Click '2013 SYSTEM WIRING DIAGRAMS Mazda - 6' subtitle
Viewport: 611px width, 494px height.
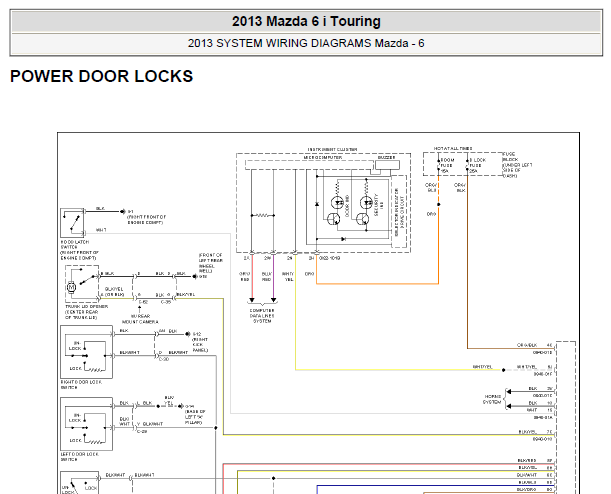(306, 43)
